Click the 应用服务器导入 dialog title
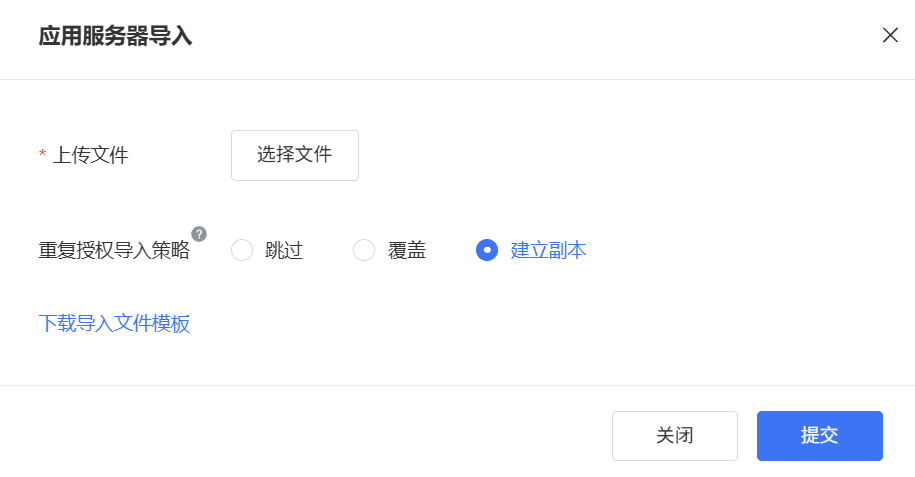Viewport: 915px width, 477px height. tap(116, 36)
